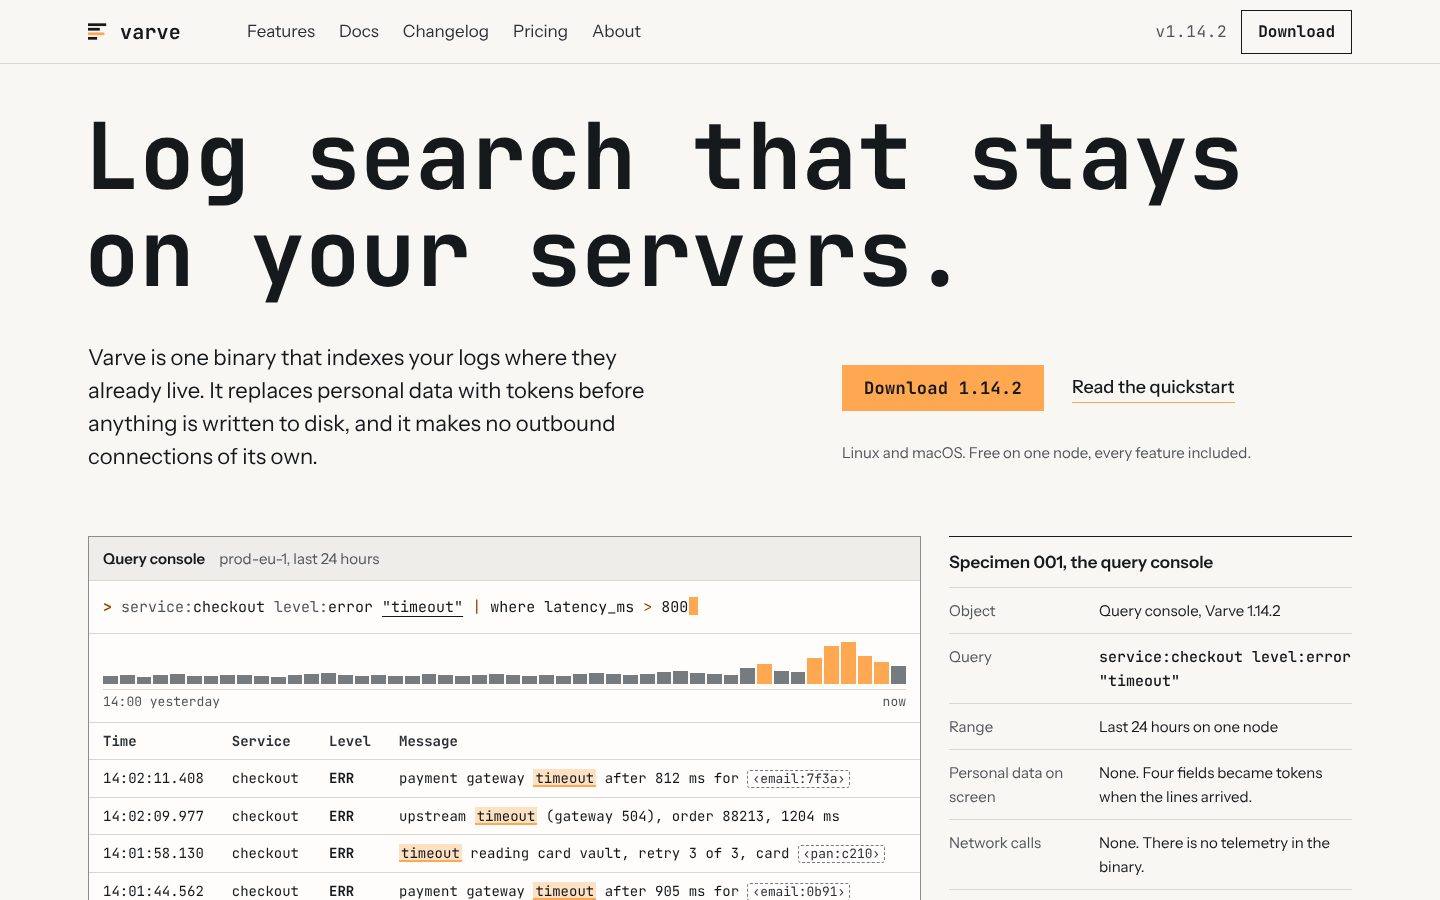Click the Query console panel title
Viewport: 1440px width, 900px height.
tap(154, 559)
